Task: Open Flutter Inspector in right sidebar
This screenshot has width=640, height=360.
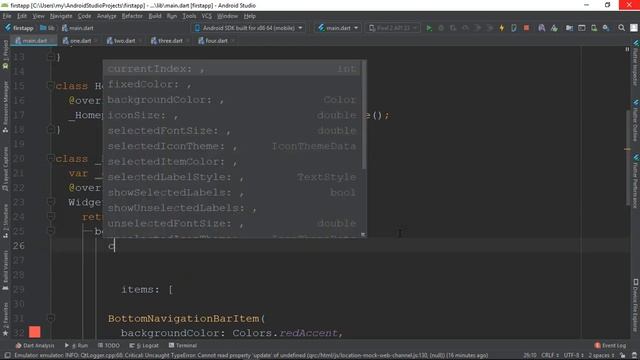Action: click(x=635, y=63)
